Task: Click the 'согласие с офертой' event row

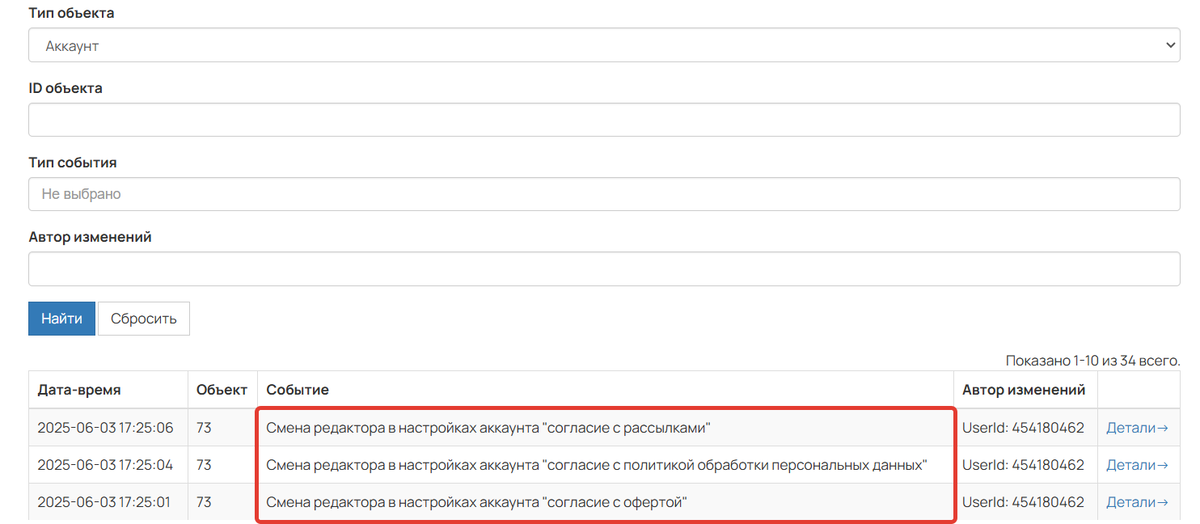Action: point(606,502)
